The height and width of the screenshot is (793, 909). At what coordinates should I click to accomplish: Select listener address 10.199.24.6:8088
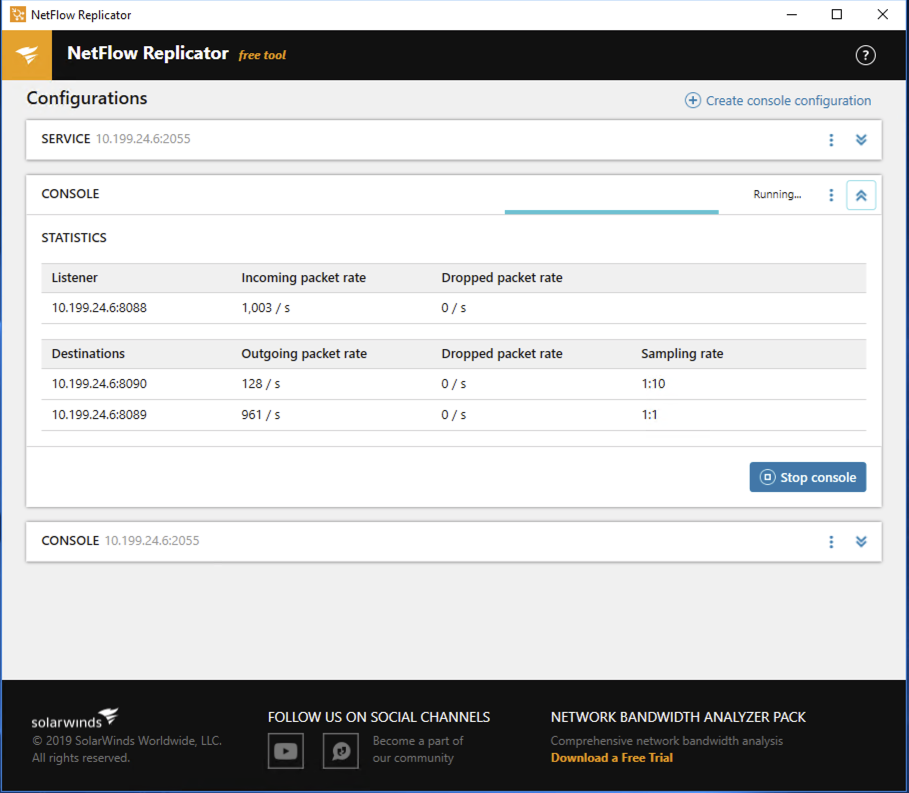(x=99, y=308)
